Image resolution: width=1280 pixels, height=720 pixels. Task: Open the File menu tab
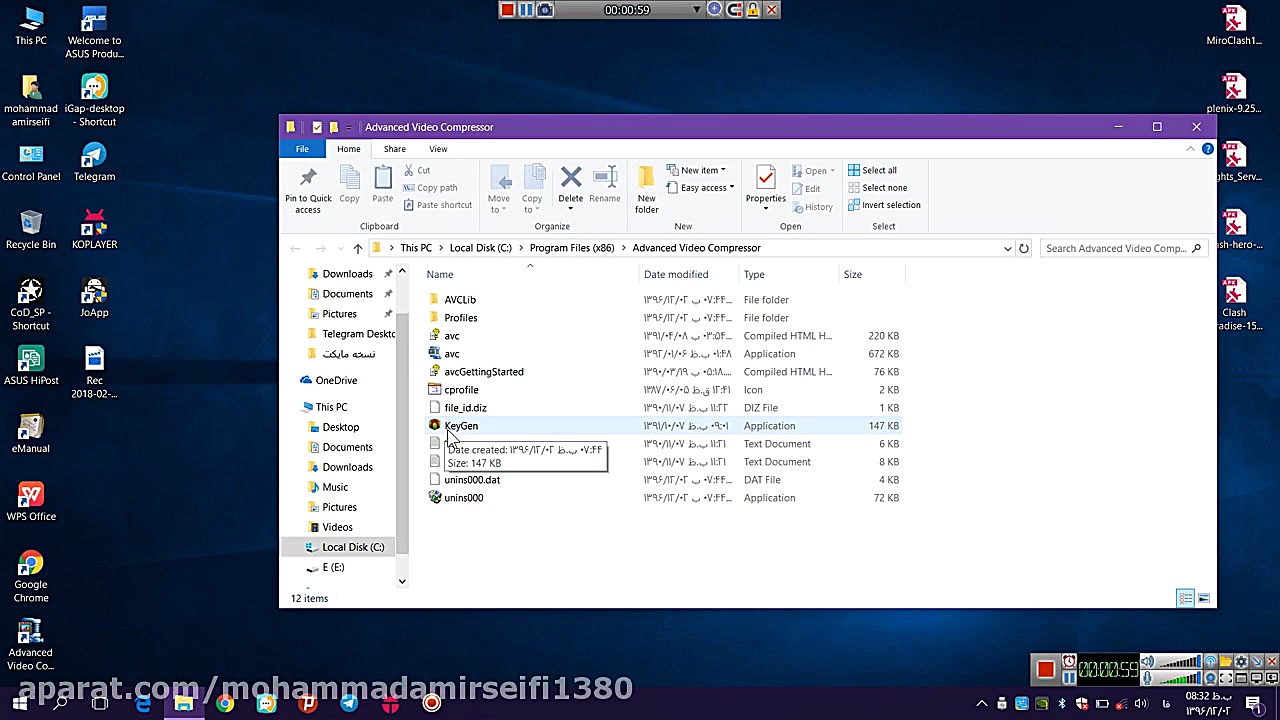[301, 149]
